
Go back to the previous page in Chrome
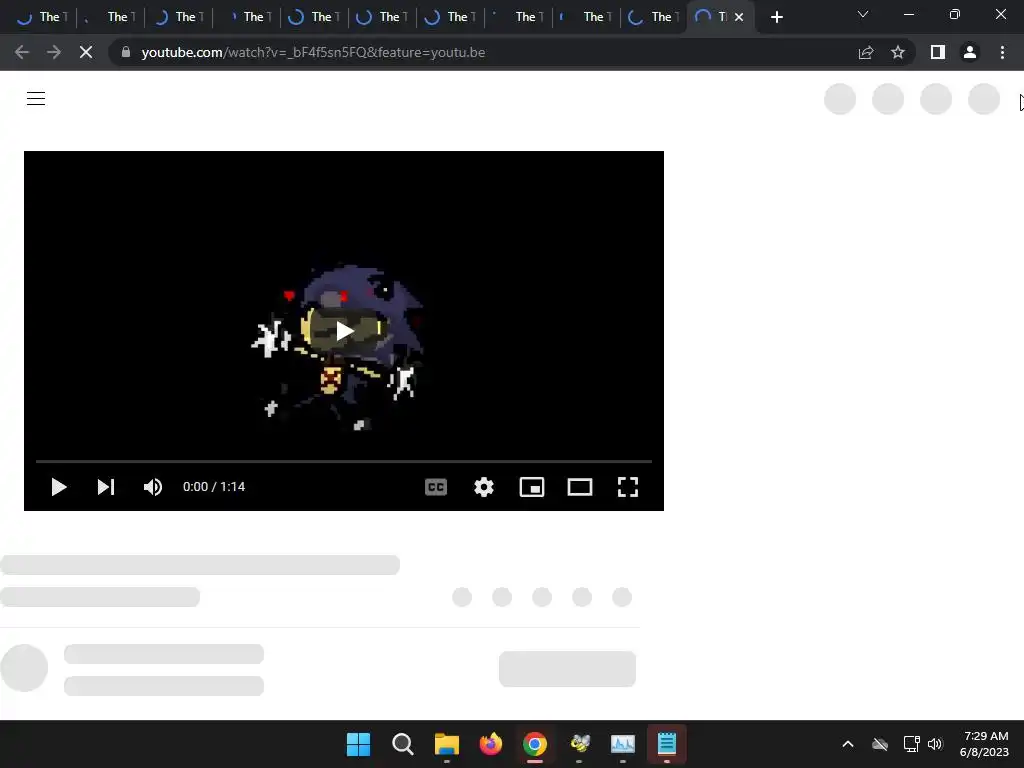22,52
